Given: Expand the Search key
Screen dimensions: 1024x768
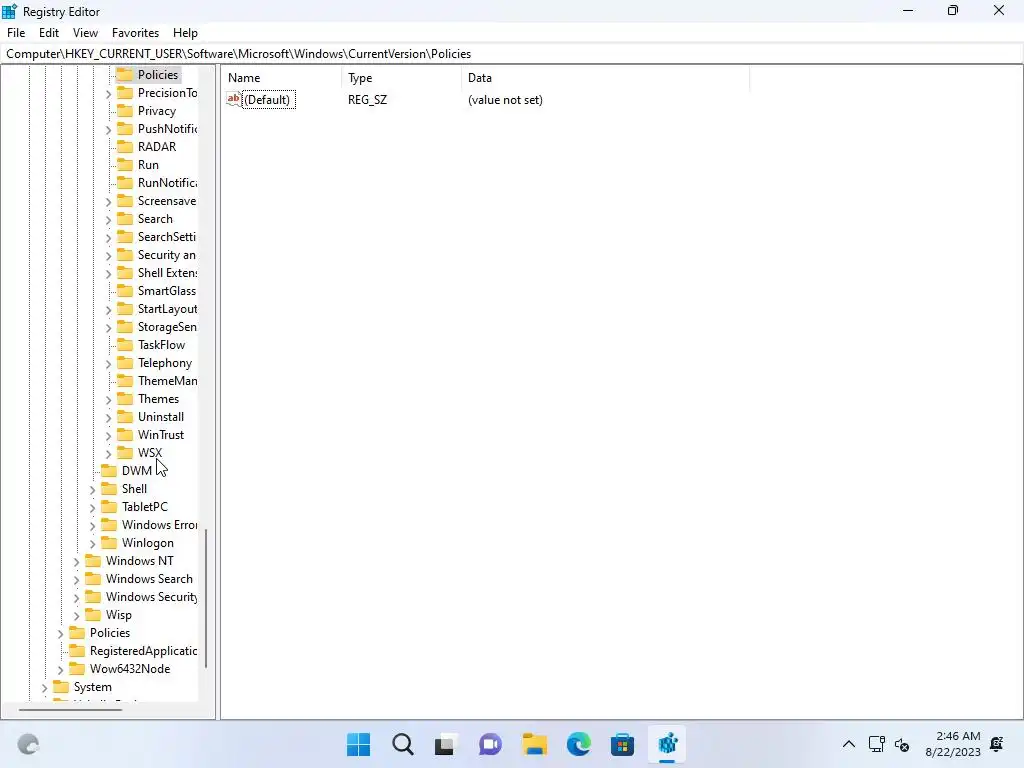Looking at the screenshot, I should click(108, 219).
